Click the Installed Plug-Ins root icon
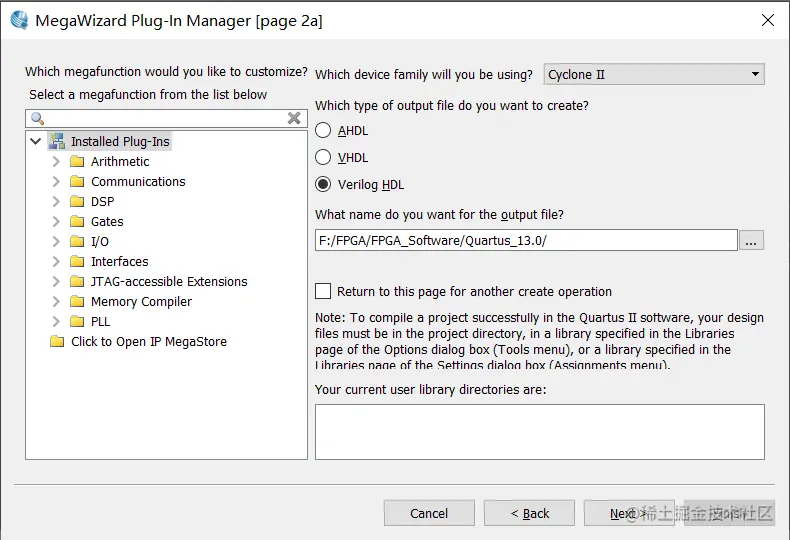790x540 pixels. (56, 141)
